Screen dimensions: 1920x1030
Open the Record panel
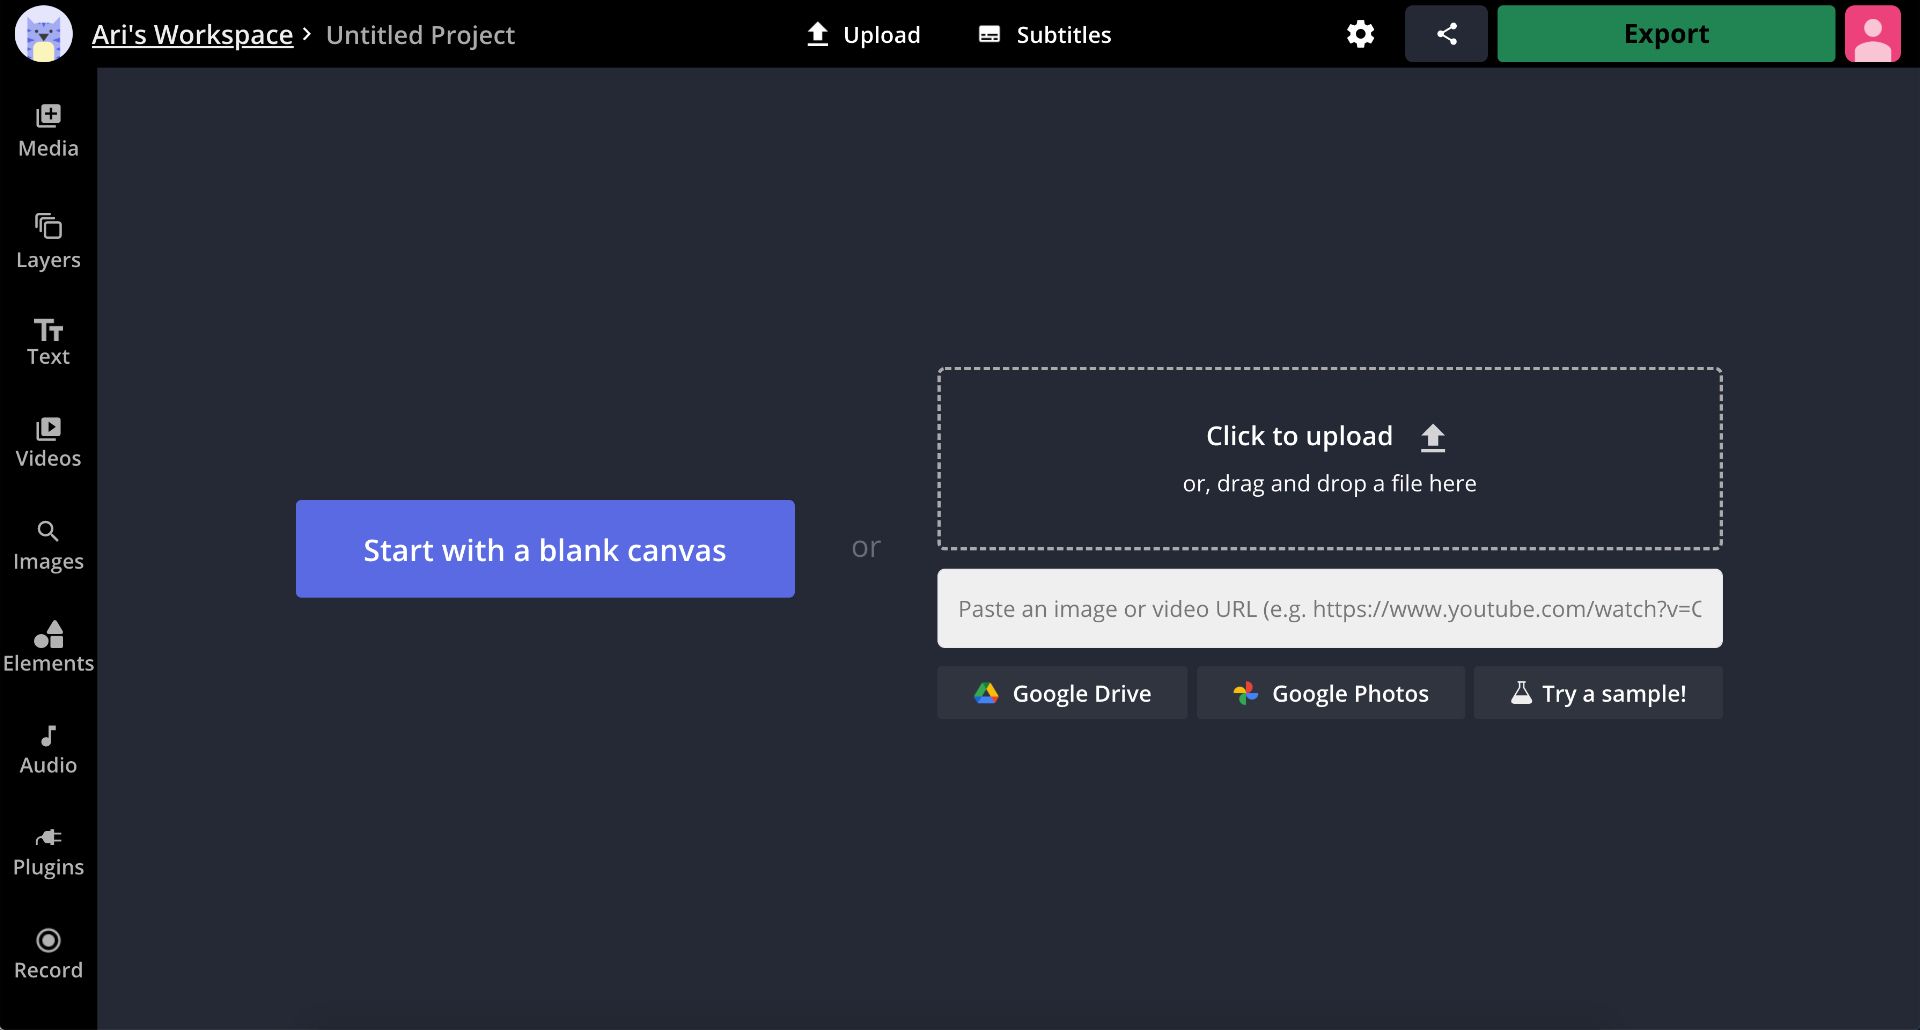coord(48,954)
